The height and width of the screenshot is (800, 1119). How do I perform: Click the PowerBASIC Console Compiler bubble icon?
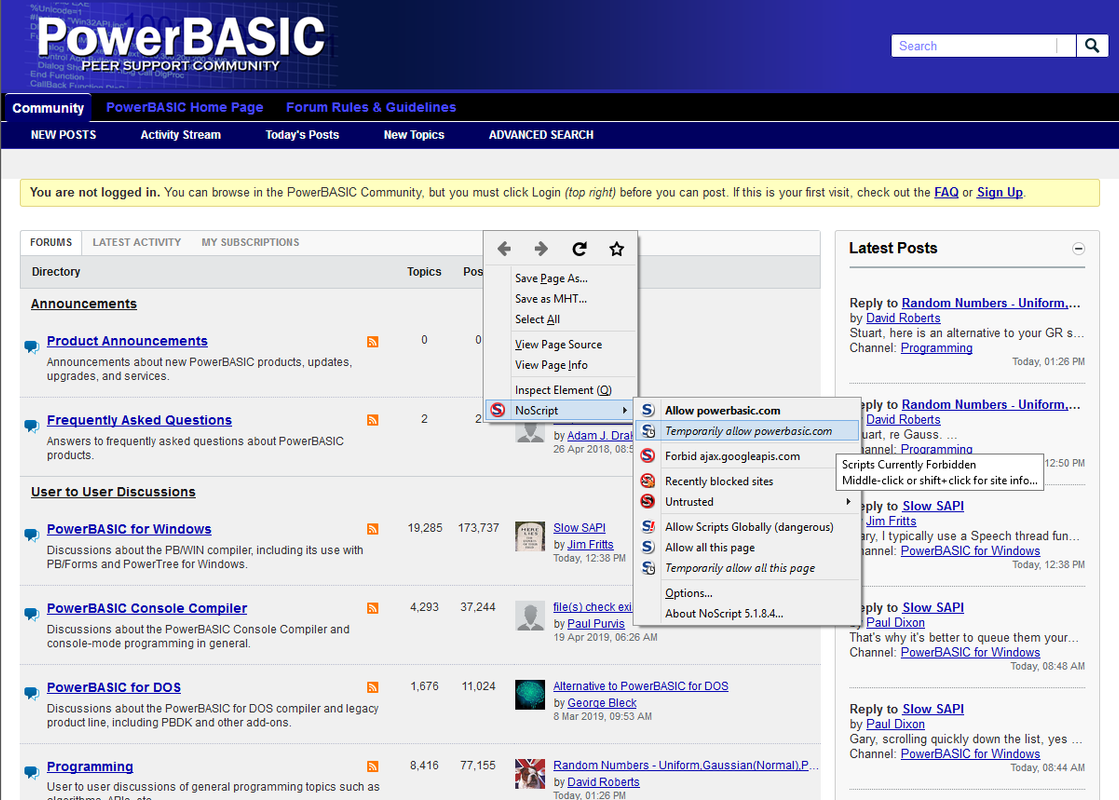click(31, 614)
